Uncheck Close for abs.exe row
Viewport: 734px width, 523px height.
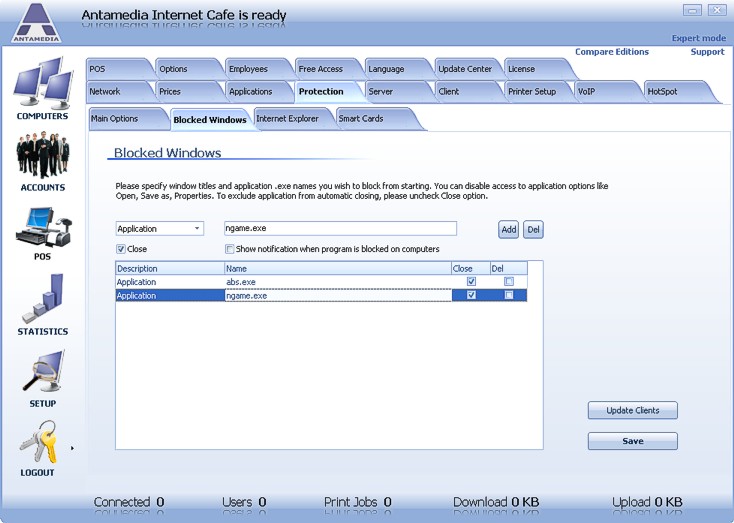(x=471, y=281)
